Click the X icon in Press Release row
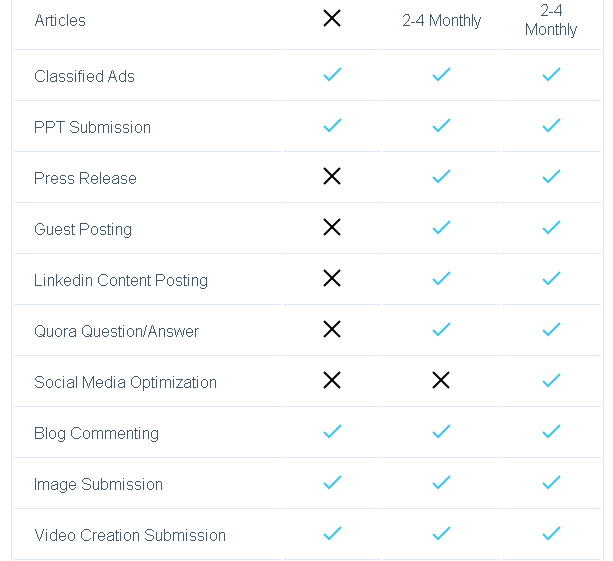 (332, 177)
